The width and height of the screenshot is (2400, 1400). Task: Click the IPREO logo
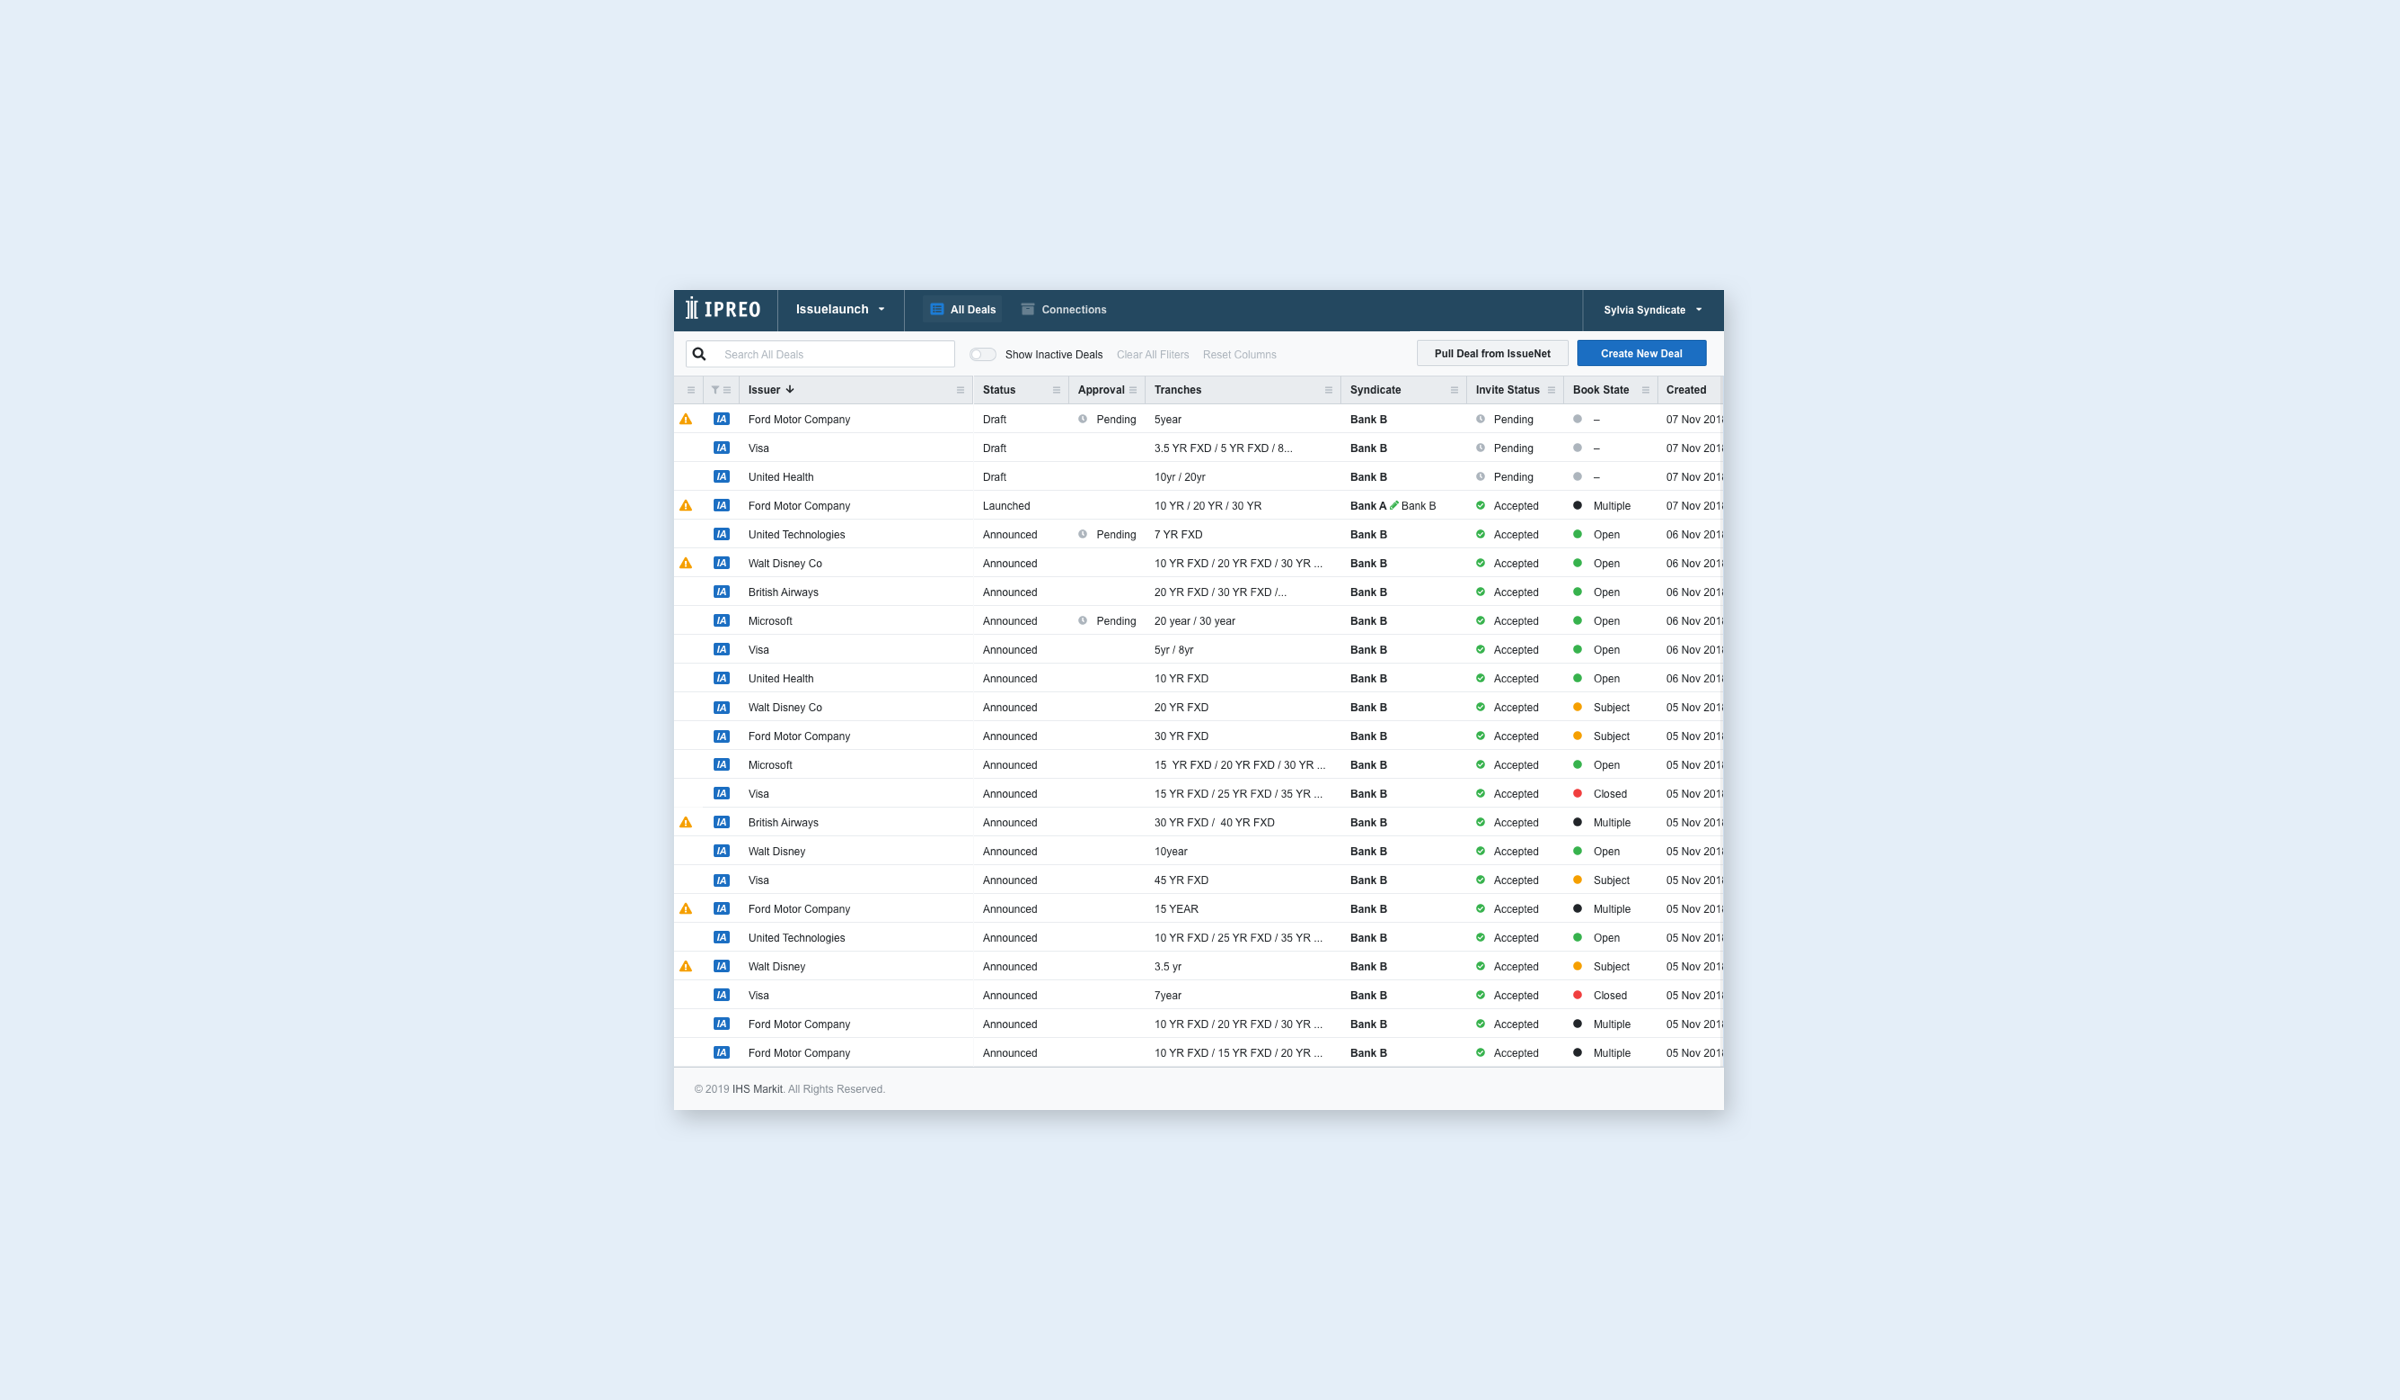(x=723, y=310)
